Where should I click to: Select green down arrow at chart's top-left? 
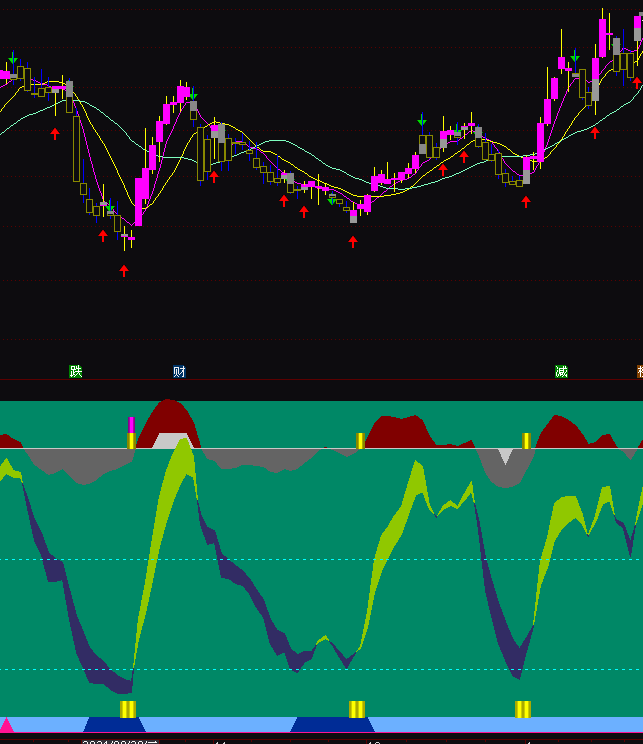pos(12,59)
